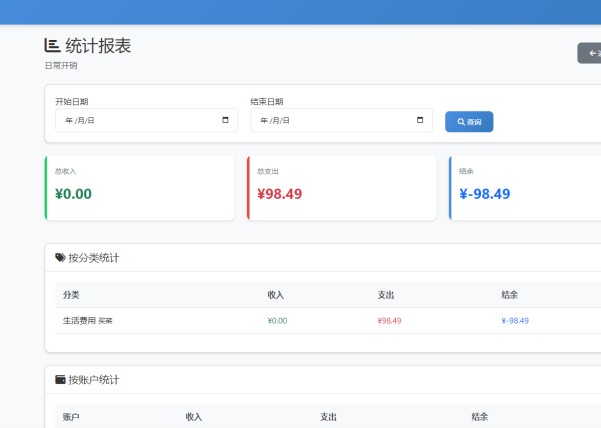Open the calendar picker in 结束日期 field
This screenshot has width=601, height=428.
(420, 121)
